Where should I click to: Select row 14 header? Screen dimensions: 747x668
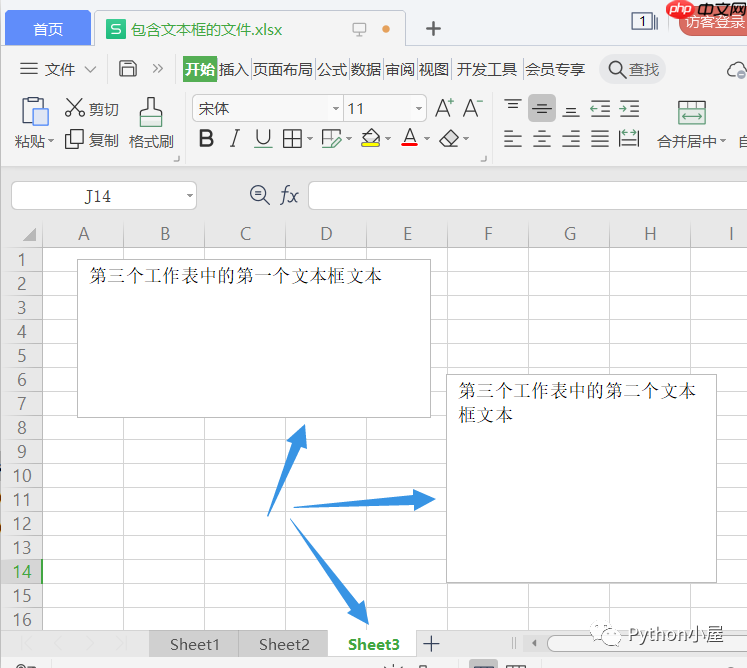[22, 571]
